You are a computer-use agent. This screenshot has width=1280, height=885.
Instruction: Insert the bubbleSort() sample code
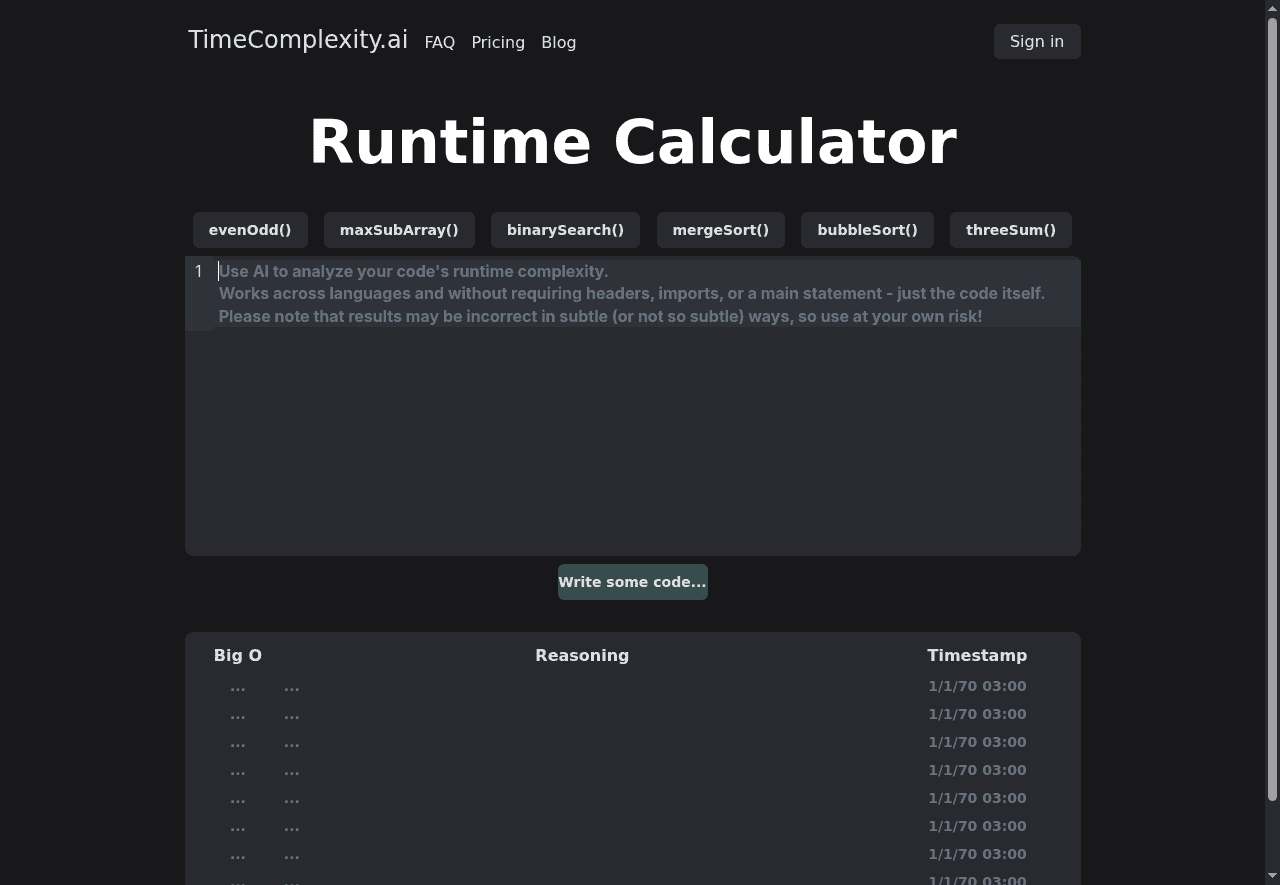(x=867, y=230)
